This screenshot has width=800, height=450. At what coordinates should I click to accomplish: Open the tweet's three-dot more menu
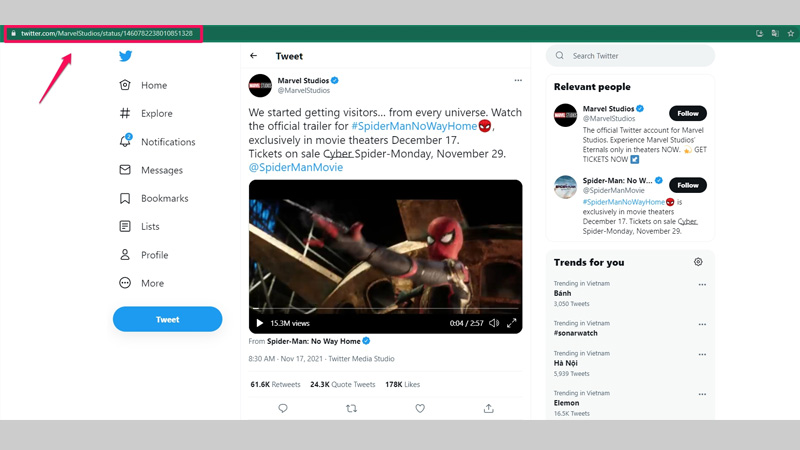coord(518,81)
